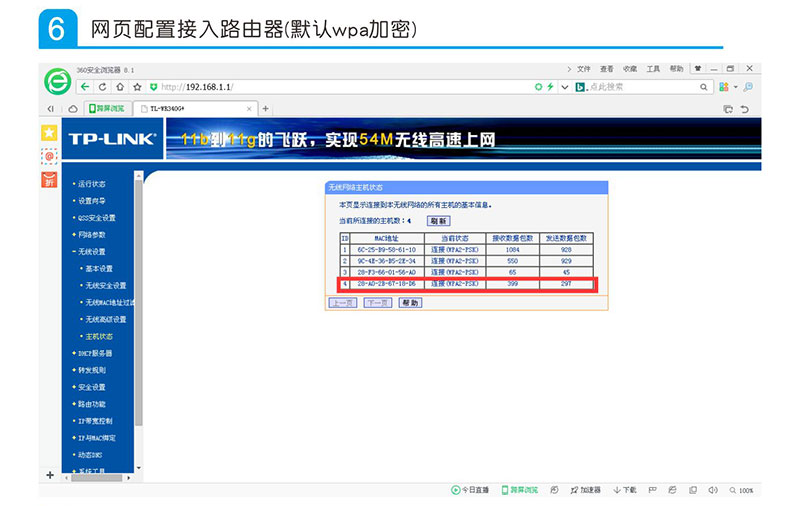Open the yellow star favorites sidebar icon
800x506 pixels.
click(49, 133)
